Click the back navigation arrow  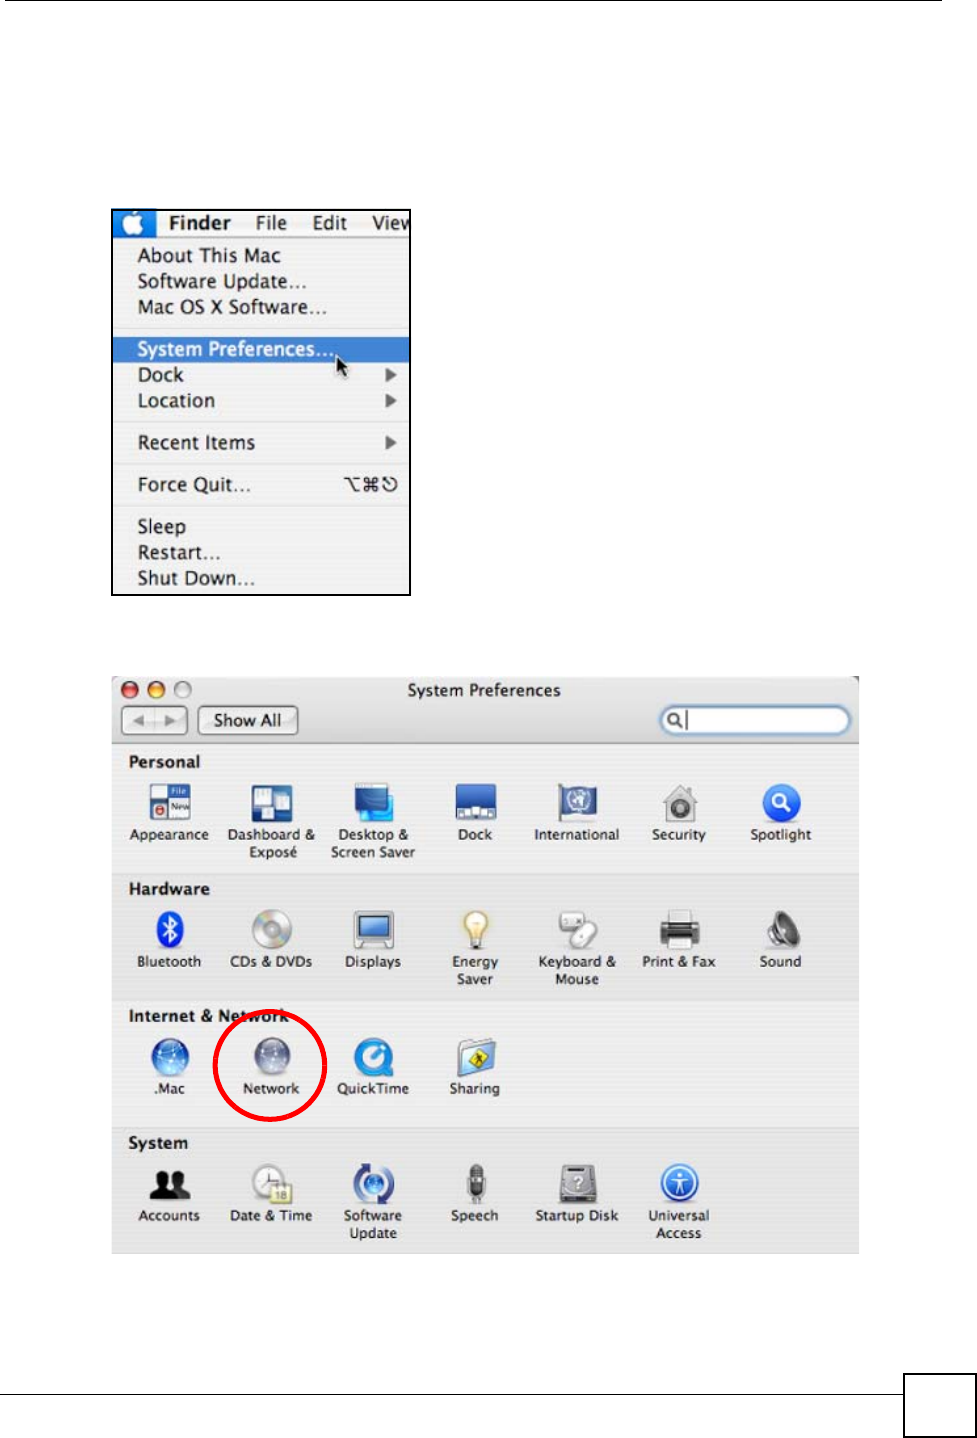click(x=139, y=720)
